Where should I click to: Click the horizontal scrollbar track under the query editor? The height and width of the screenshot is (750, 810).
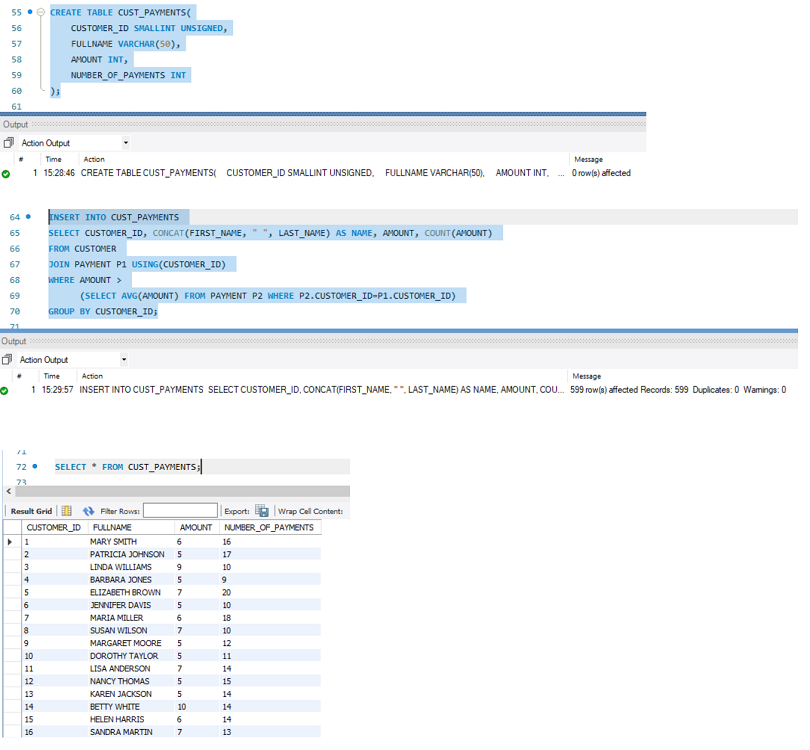tap(182, 491)
